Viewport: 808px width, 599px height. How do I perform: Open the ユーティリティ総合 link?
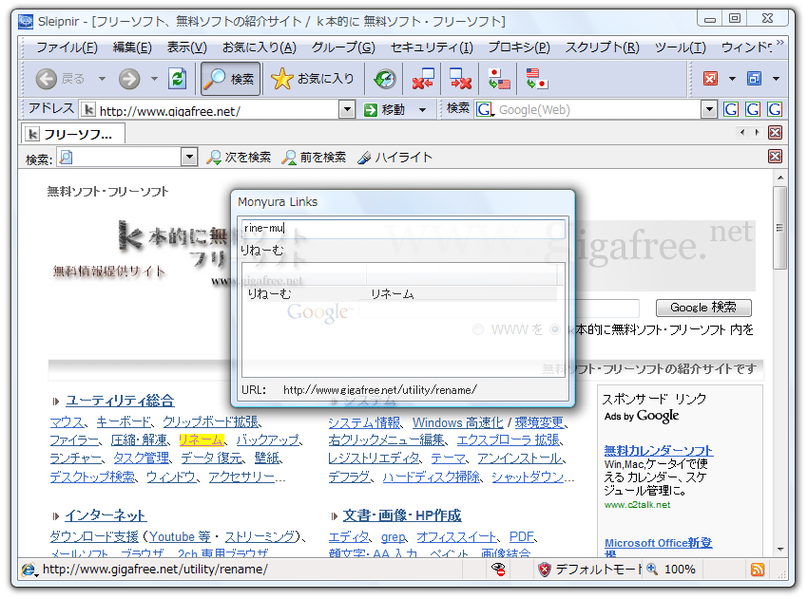pyautogui.click(x=120, y=401)
